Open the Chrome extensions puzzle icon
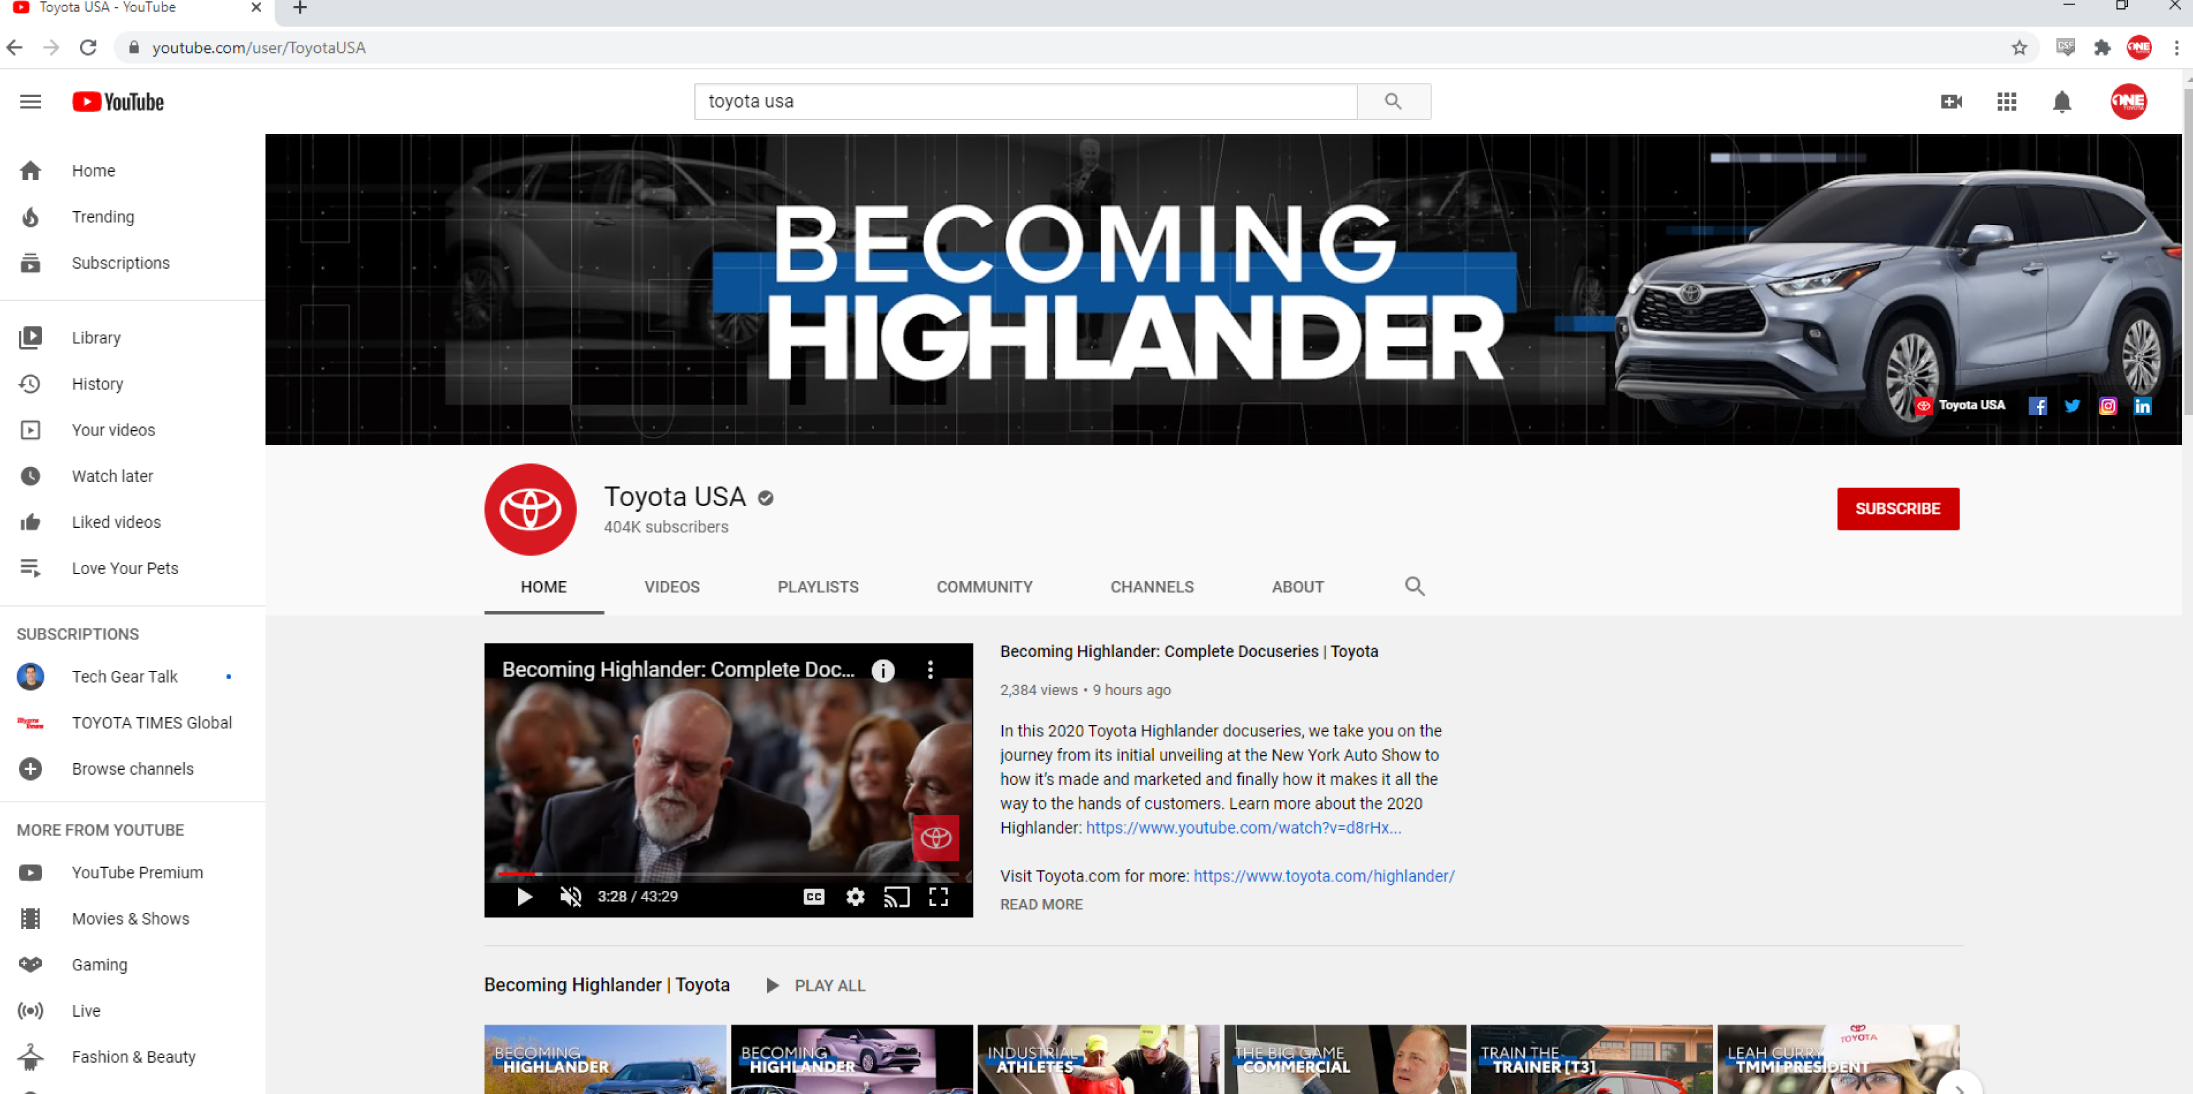Viewport: 2193px width, 1094px height. [x=2101, y=47]
